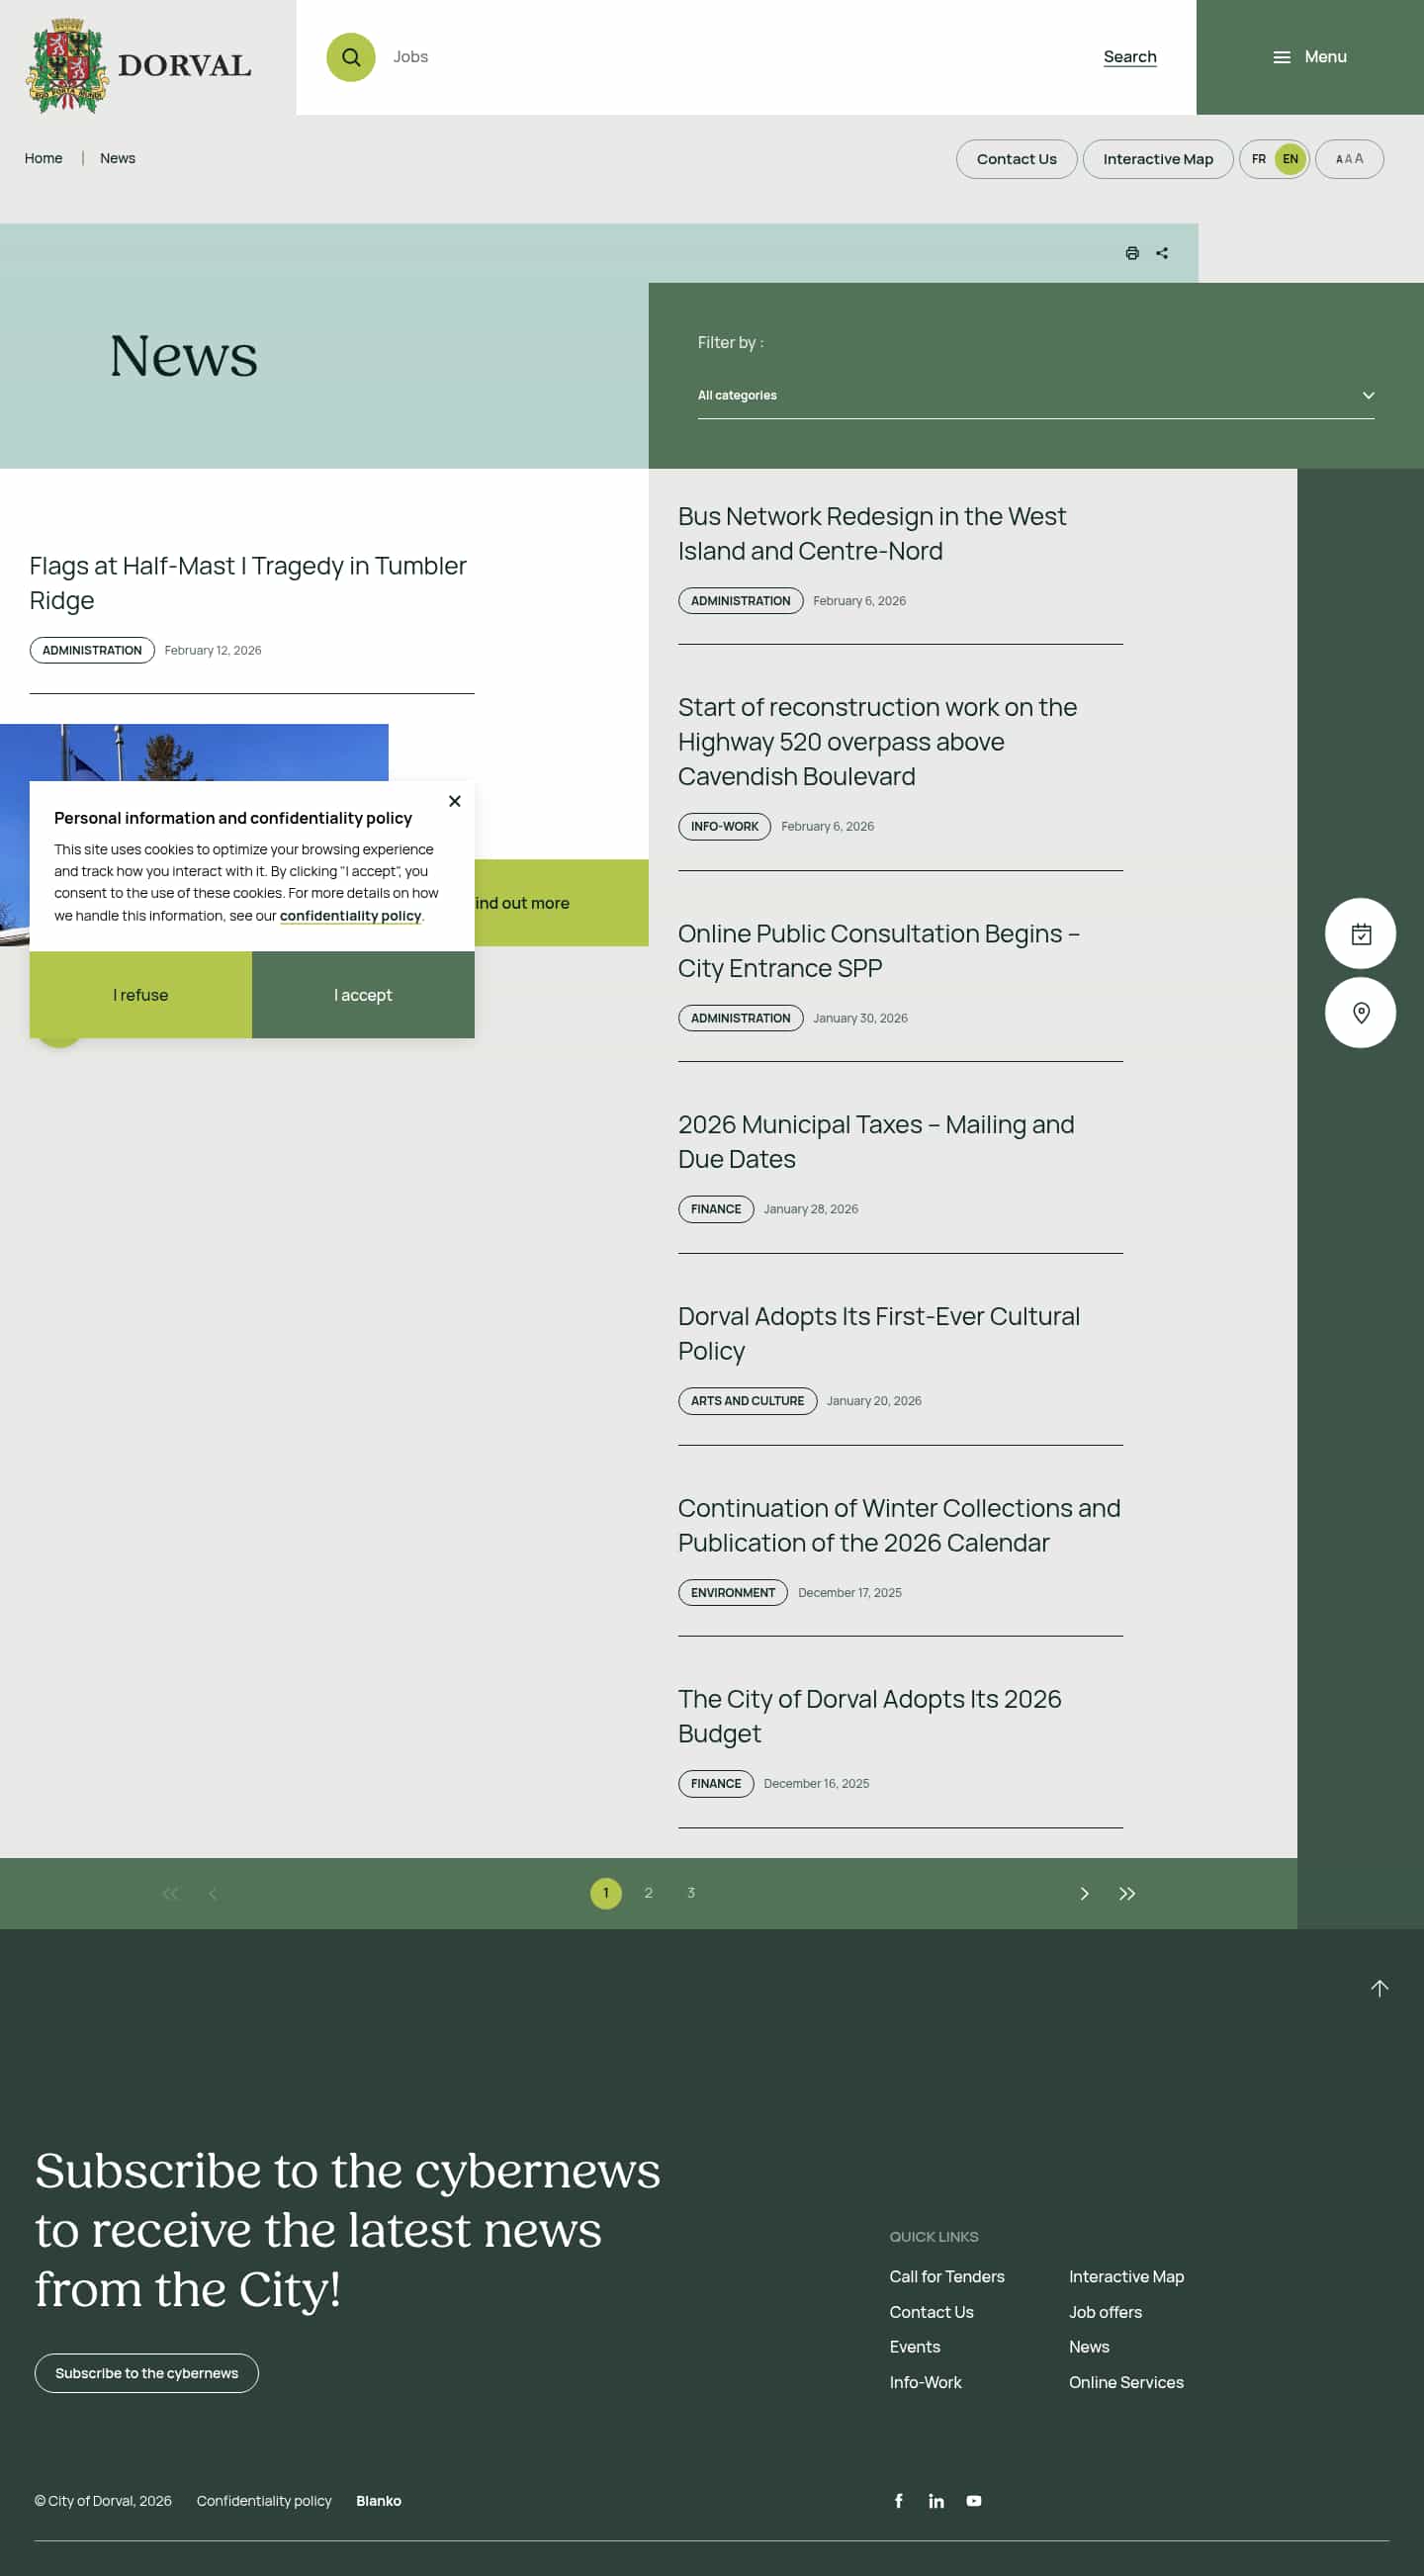Click the share page icon
This screenshot has height=2576, width=1424.
click(x=1162, y=253)
